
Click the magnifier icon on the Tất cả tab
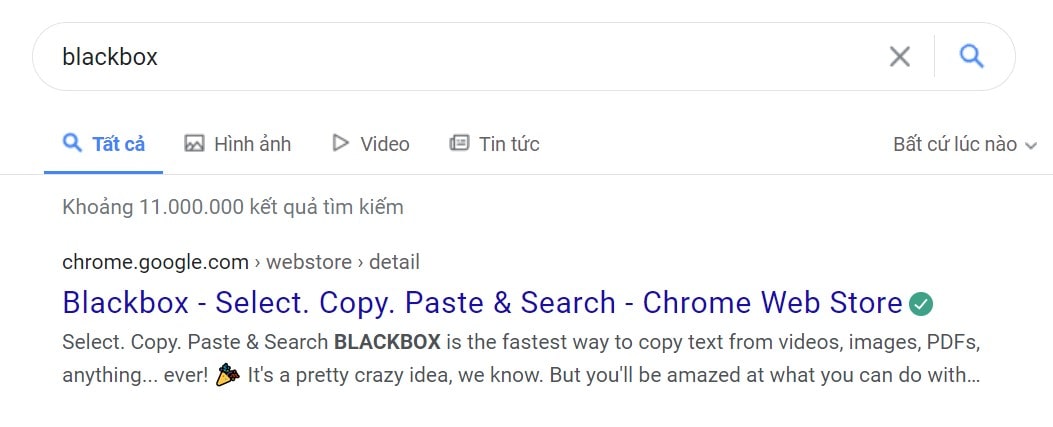click(72, 143)
